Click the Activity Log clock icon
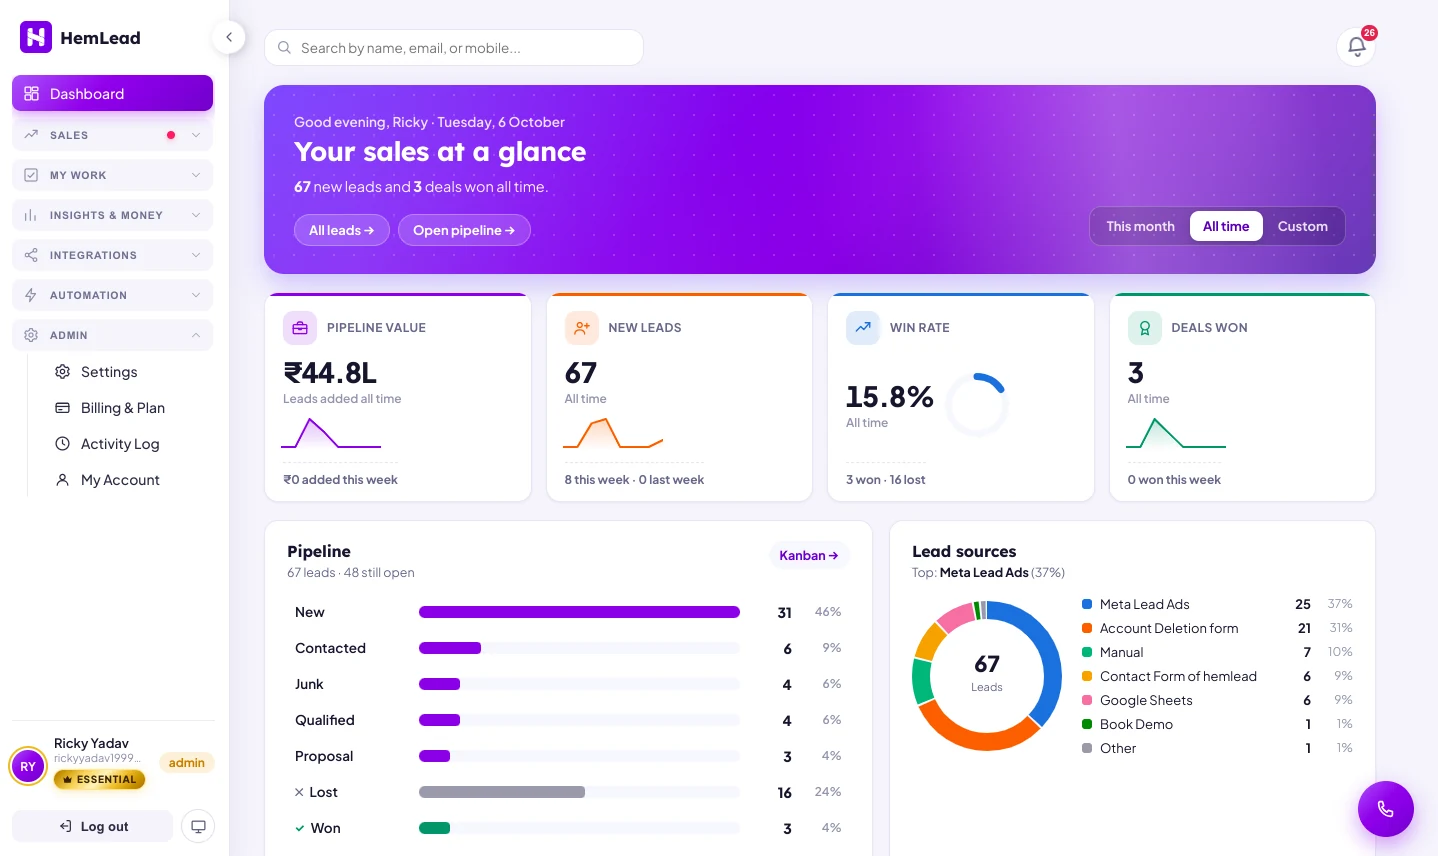Viewport: 1438px width, 856px height. pyautogui.click(x=62, y=444)
